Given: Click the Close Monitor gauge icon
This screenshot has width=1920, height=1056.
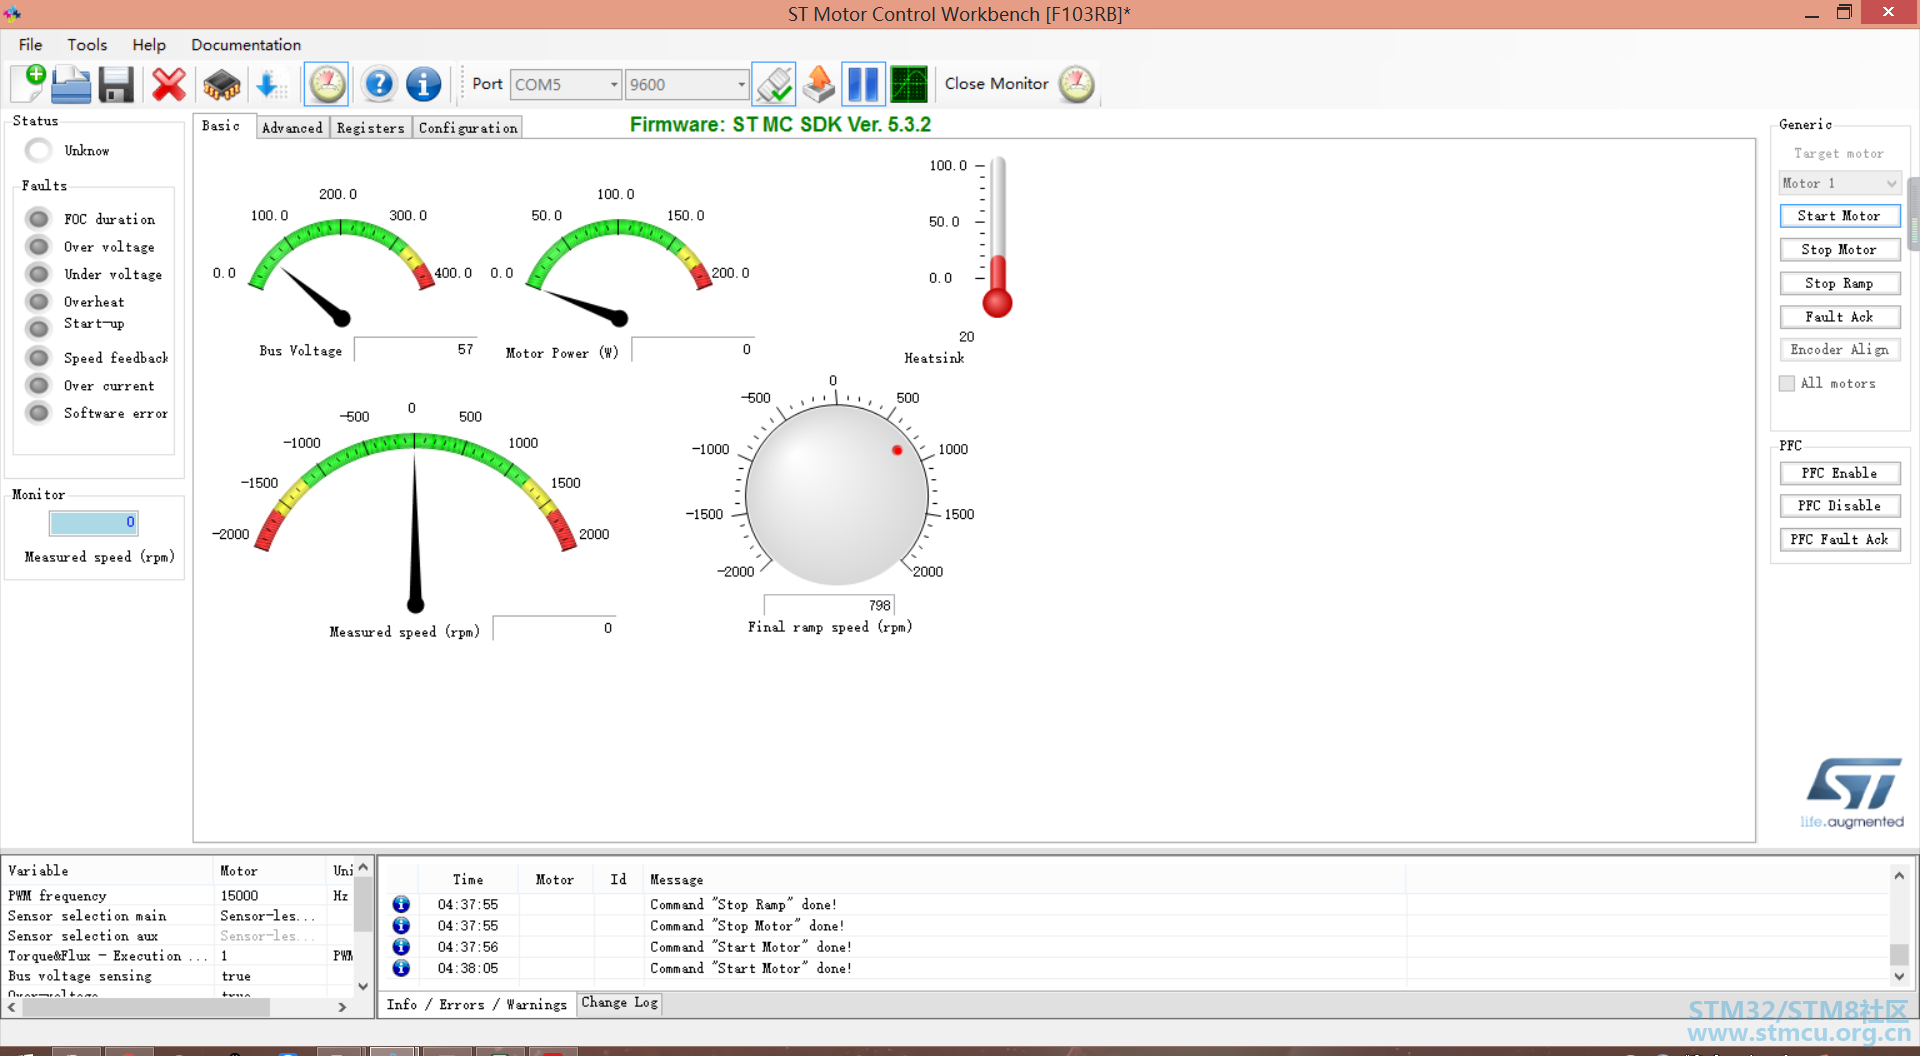Looking at the screenshot, I should 1077,84.
